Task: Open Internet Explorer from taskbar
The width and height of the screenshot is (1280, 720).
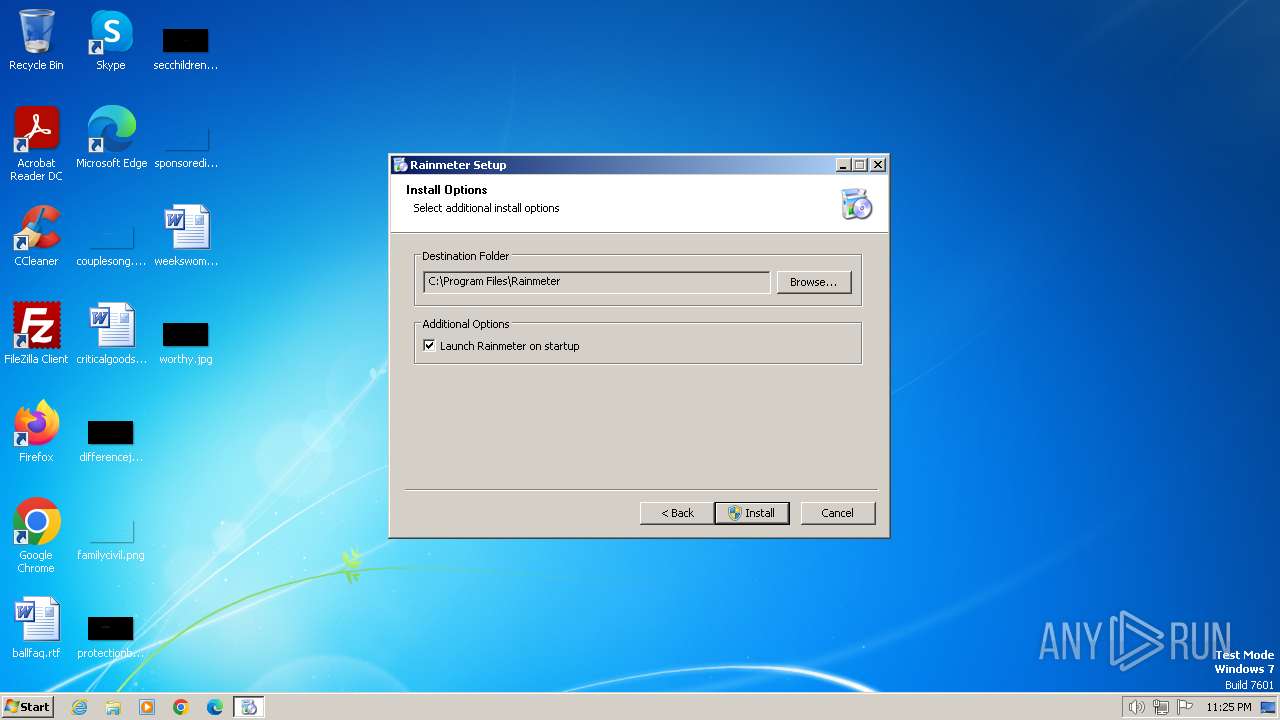Action: 79,707
